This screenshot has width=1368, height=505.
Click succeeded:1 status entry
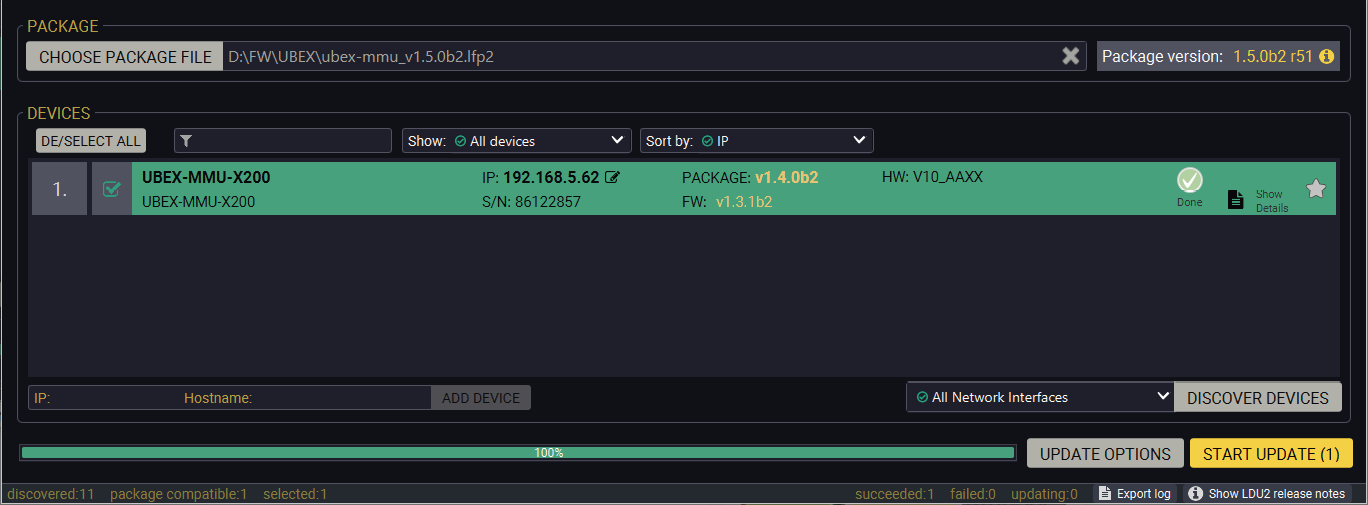[895, 494]
